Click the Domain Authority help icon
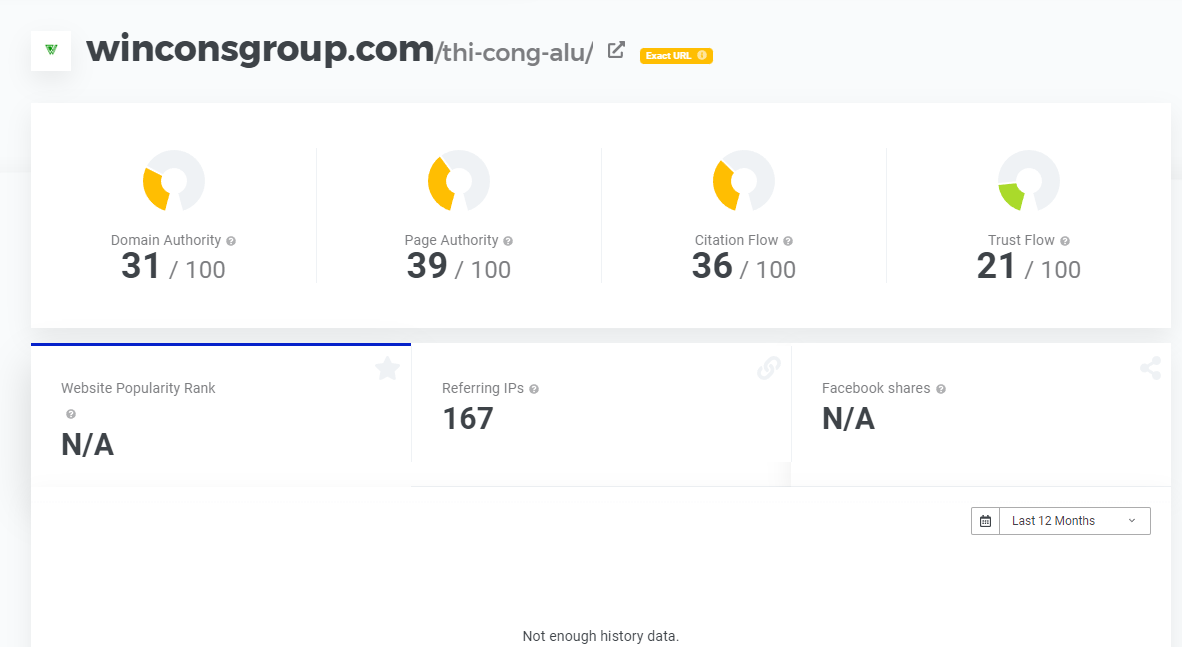This screenshot has width=1182, height=647. pos(231,241)
